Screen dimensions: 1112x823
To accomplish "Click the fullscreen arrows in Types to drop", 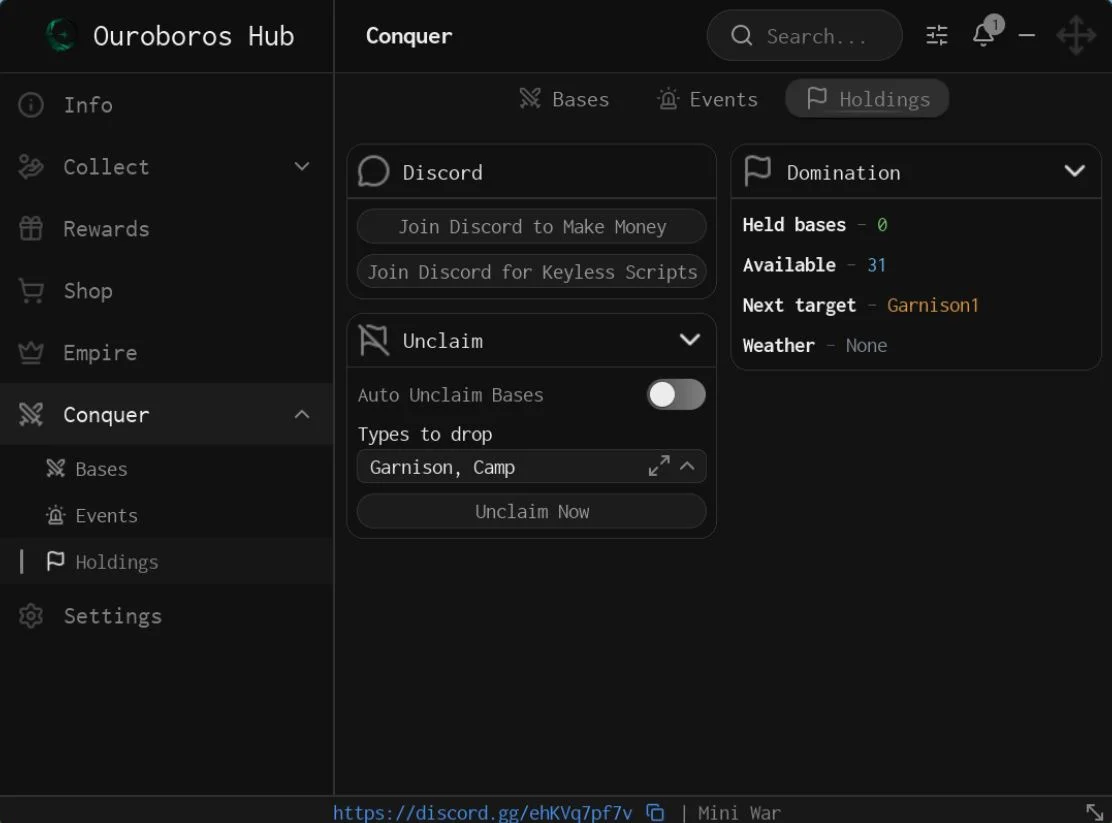I will click(x=659, y=466).
